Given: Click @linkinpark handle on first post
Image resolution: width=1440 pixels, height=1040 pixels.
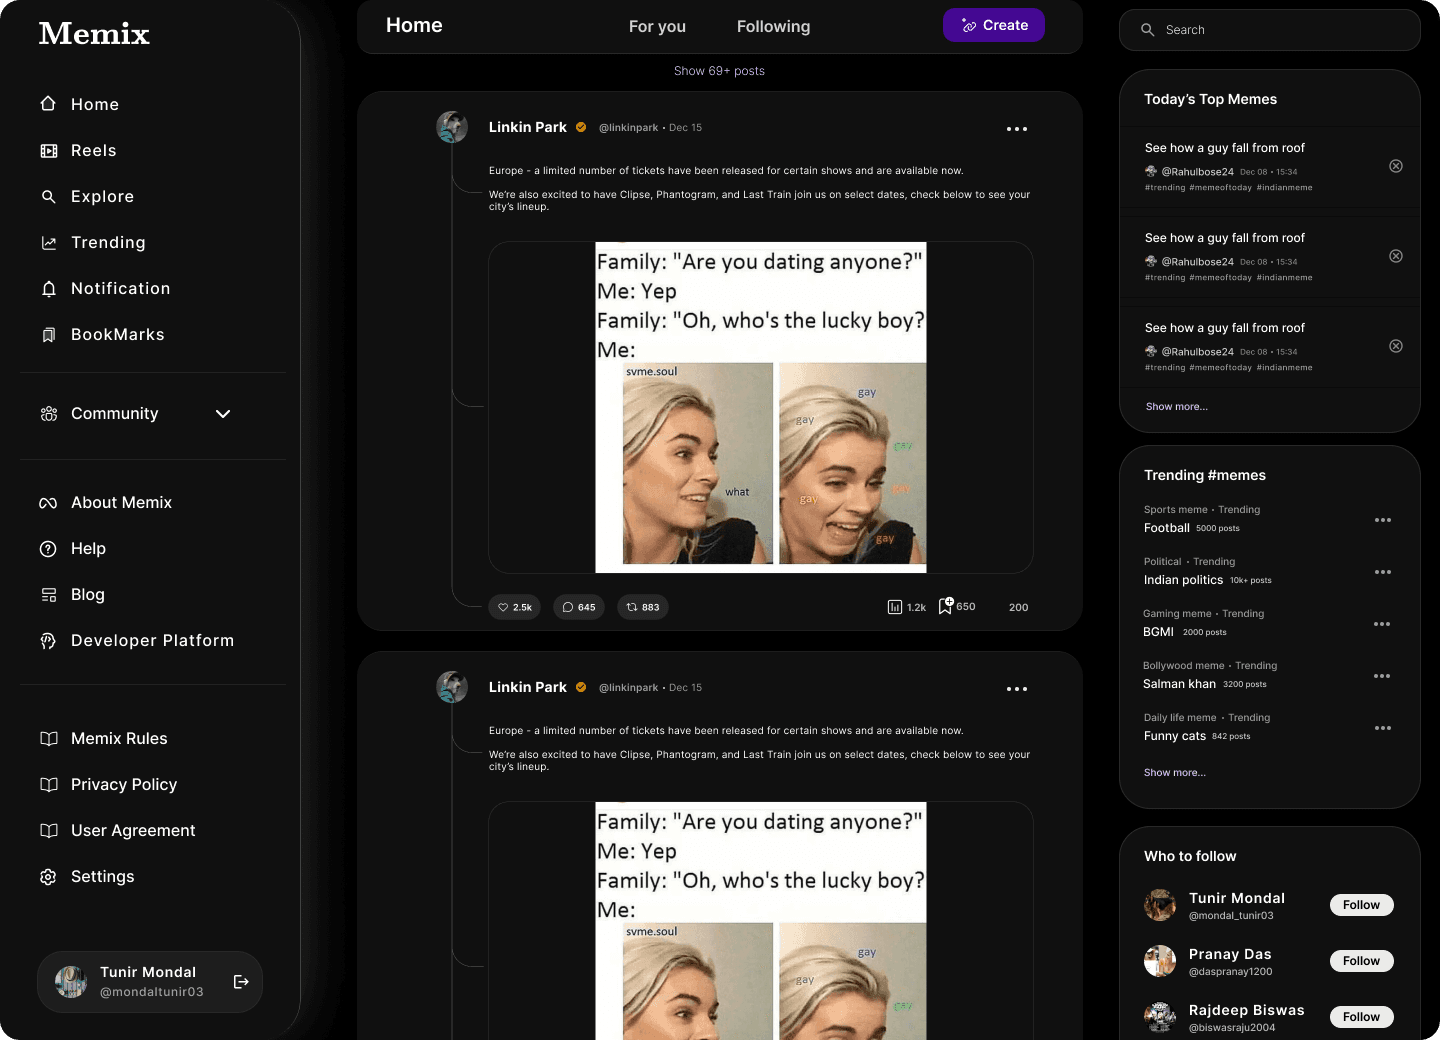Looking at the screenshot, I should 628,128.
